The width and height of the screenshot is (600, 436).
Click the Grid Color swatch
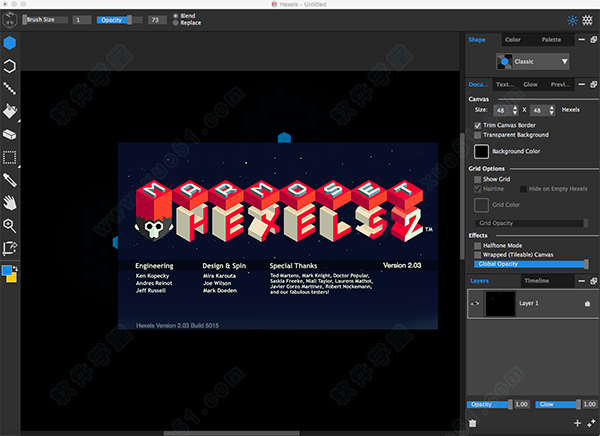coord(481,205)
